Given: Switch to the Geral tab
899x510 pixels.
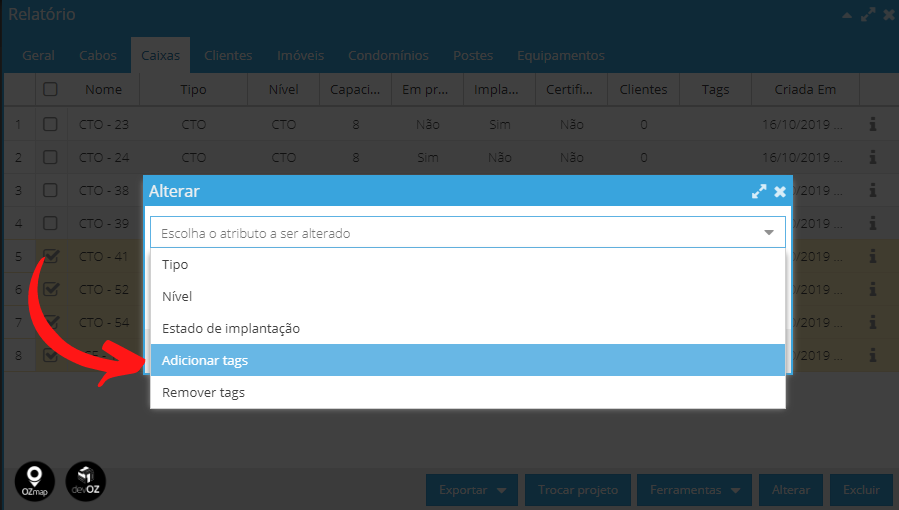Looking at the screenshot, I should tap(38, 56).
